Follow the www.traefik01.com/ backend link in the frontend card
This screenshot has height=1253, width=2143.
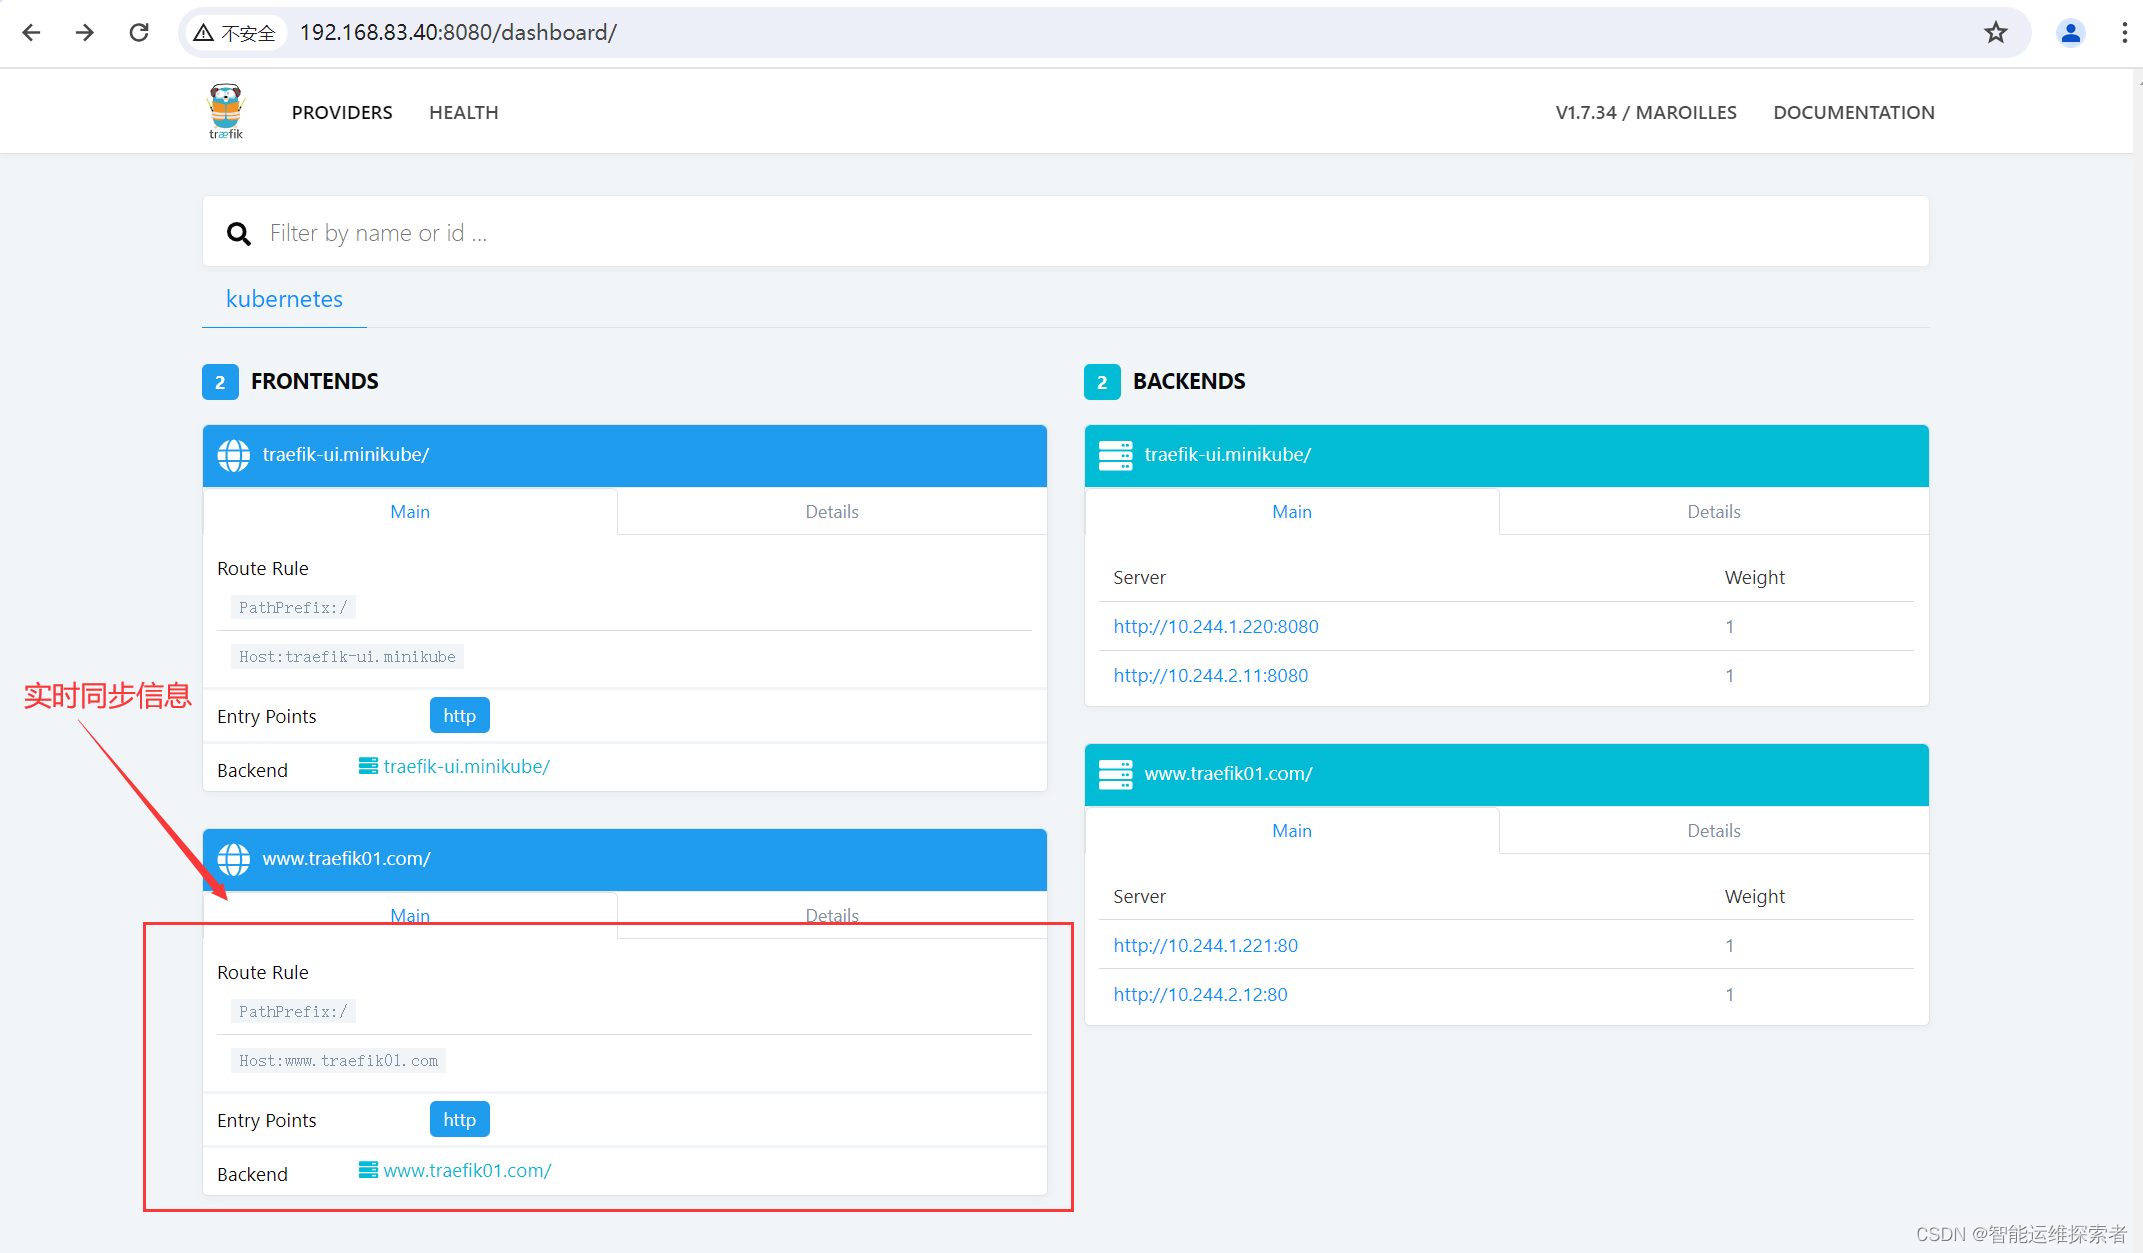tap(467, 1171)
